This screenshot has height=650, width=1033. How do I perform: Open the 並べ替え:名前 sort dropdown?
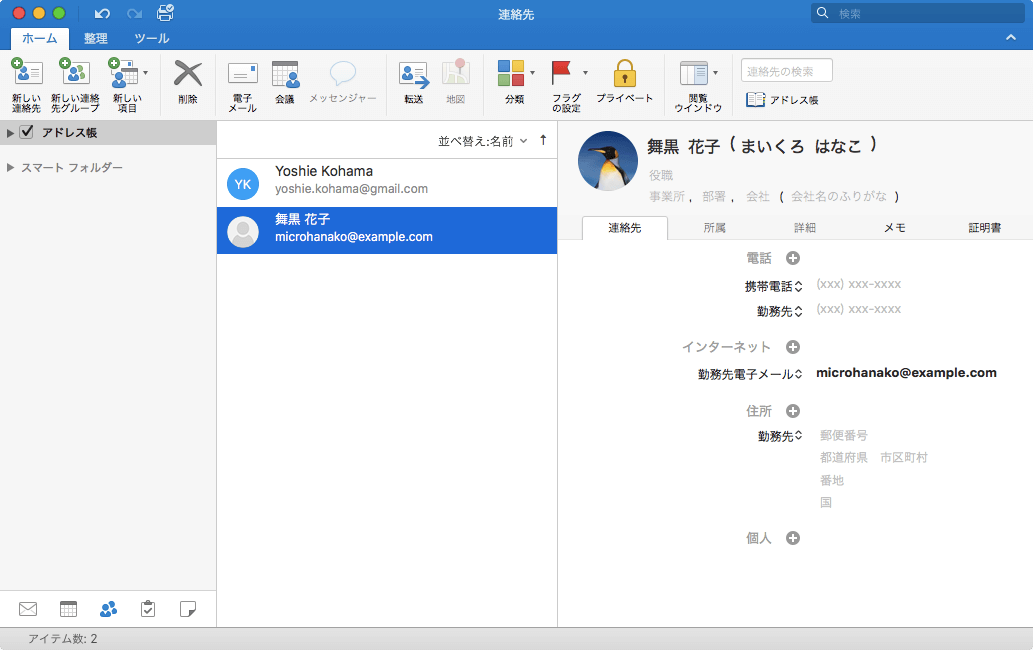click(483, 141)
